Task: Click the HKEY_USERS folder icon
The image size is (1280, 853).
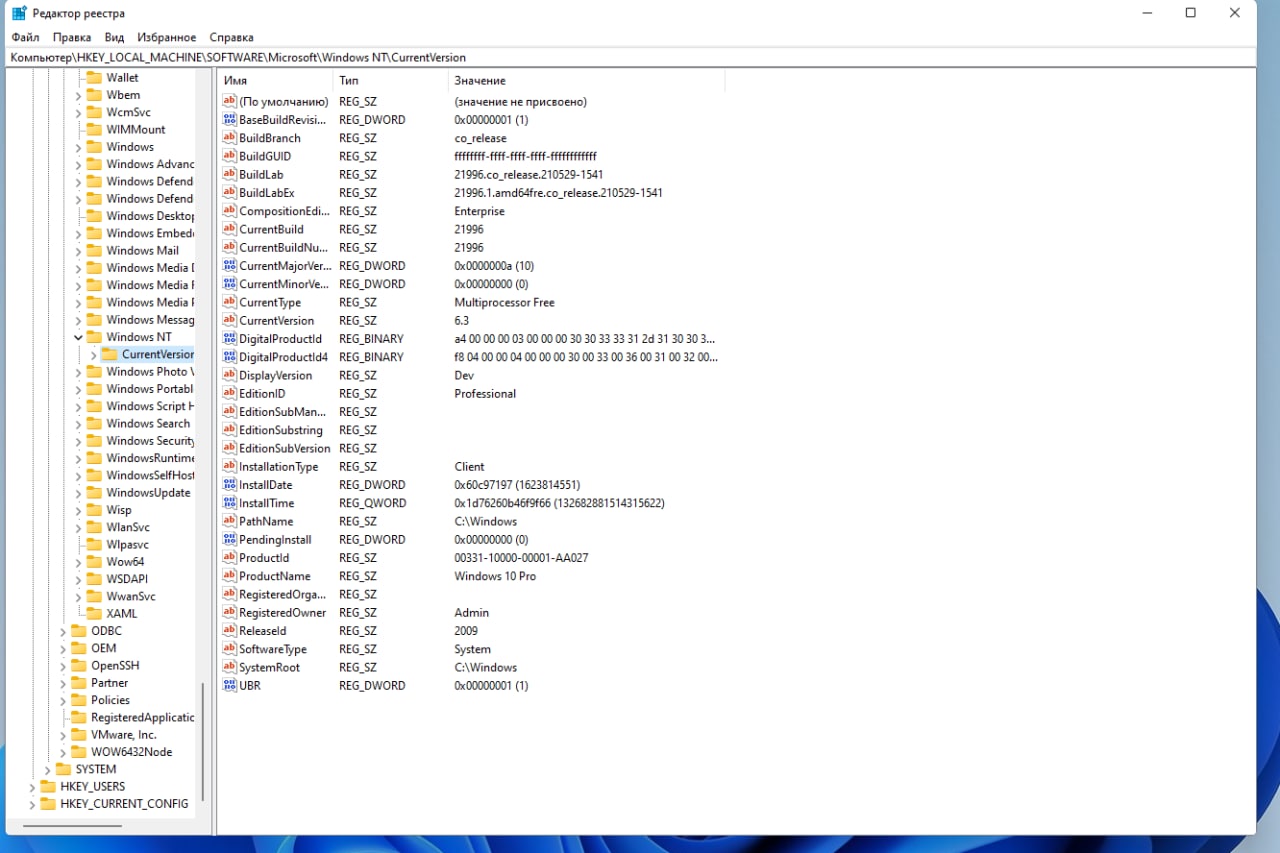Action: [x=48, y=786]
